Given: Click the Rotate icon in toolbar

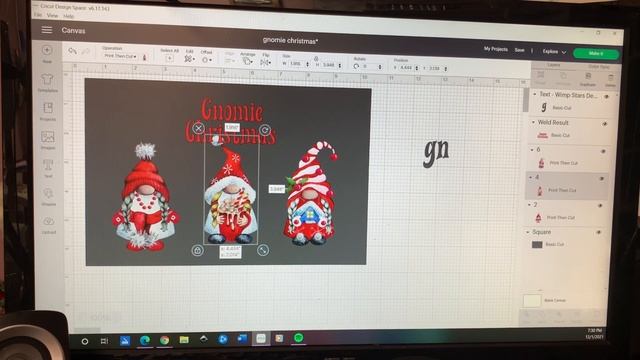Looking at the screenshot, I should pyautogui.click(x=356, y=66).
